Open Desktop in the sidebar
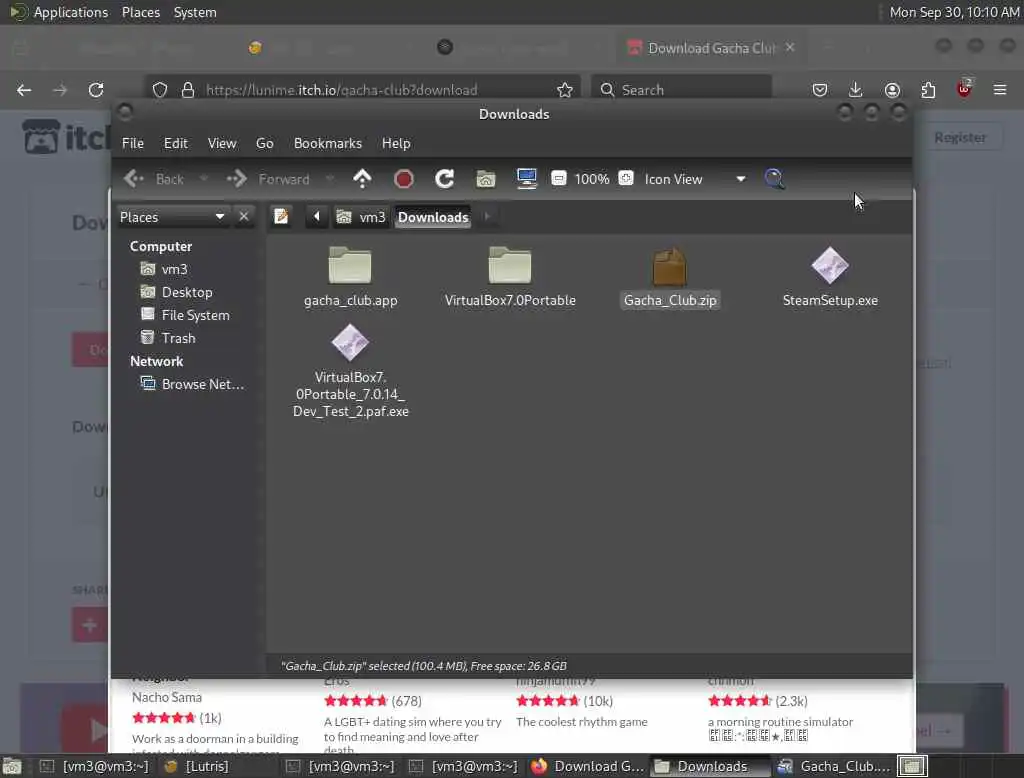The image size is (1024, 778). click(x=187, y=292)
